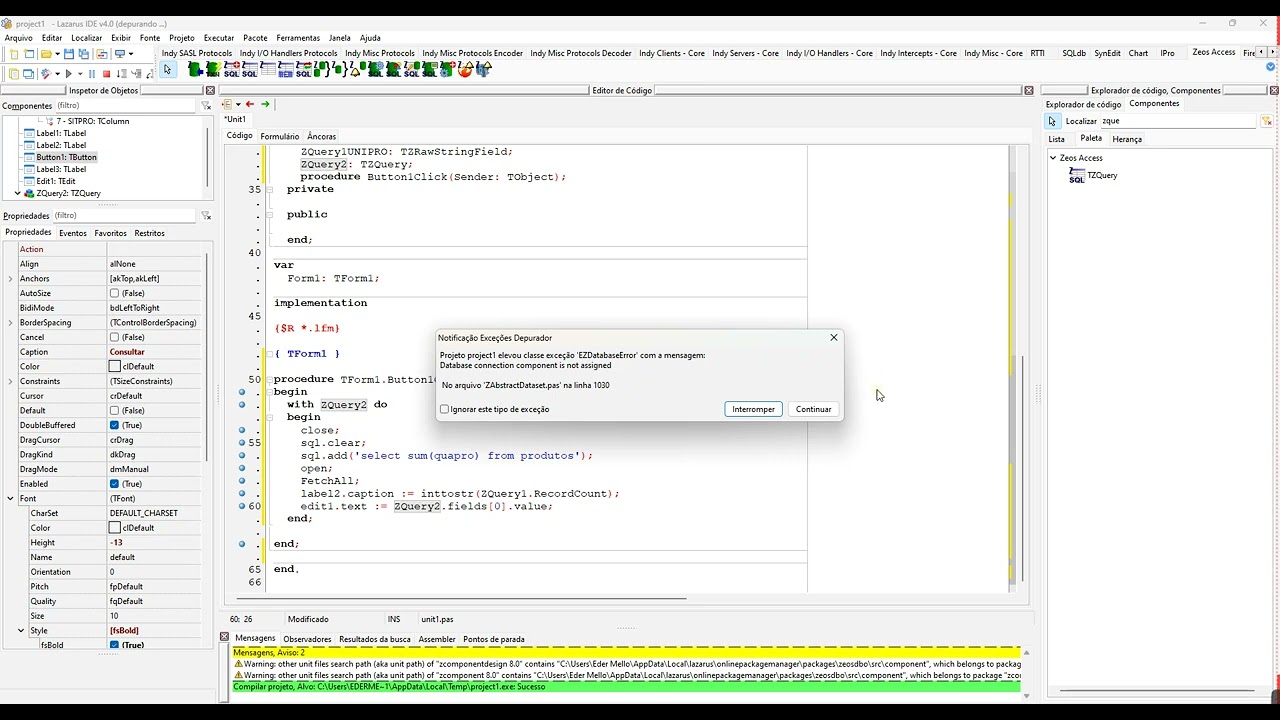Click the desktop layout monitor icon
This screenshot has height=720, width=1280.
120,54
